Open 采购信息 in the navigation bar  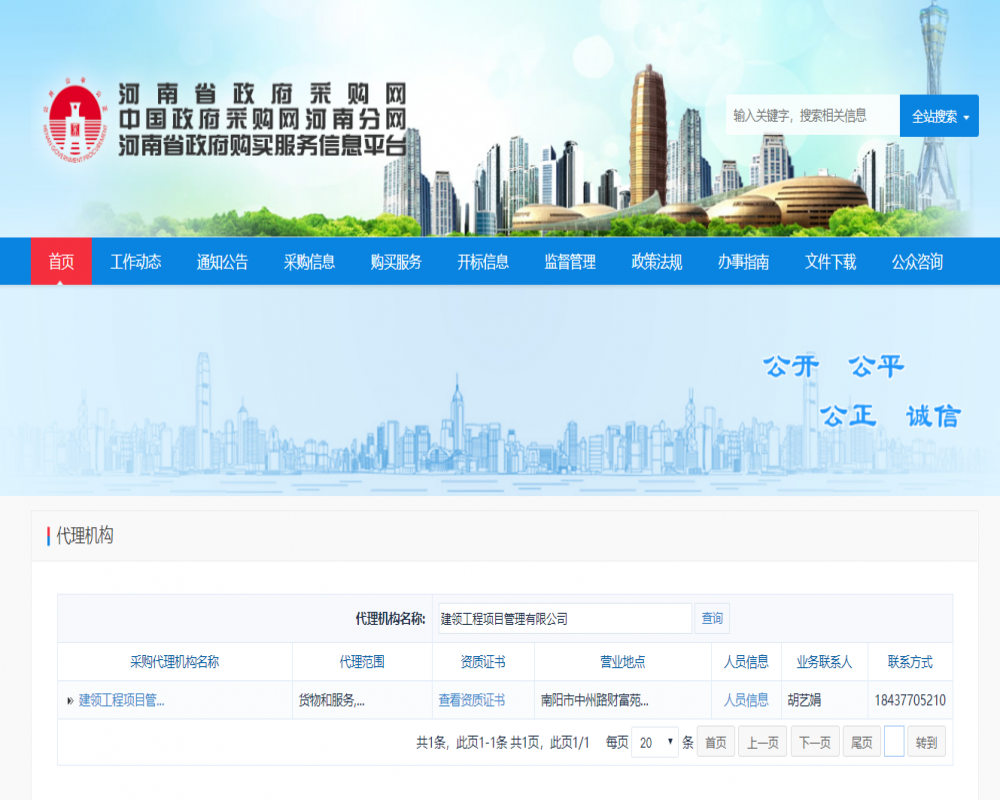click(x=309, y=262)
